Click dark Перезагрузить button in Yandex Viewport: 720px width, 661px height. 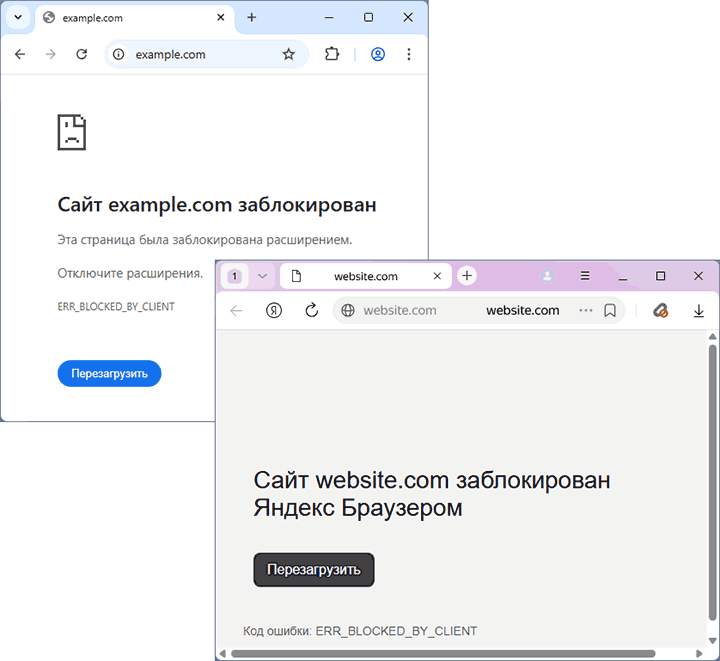pos(314,570)
